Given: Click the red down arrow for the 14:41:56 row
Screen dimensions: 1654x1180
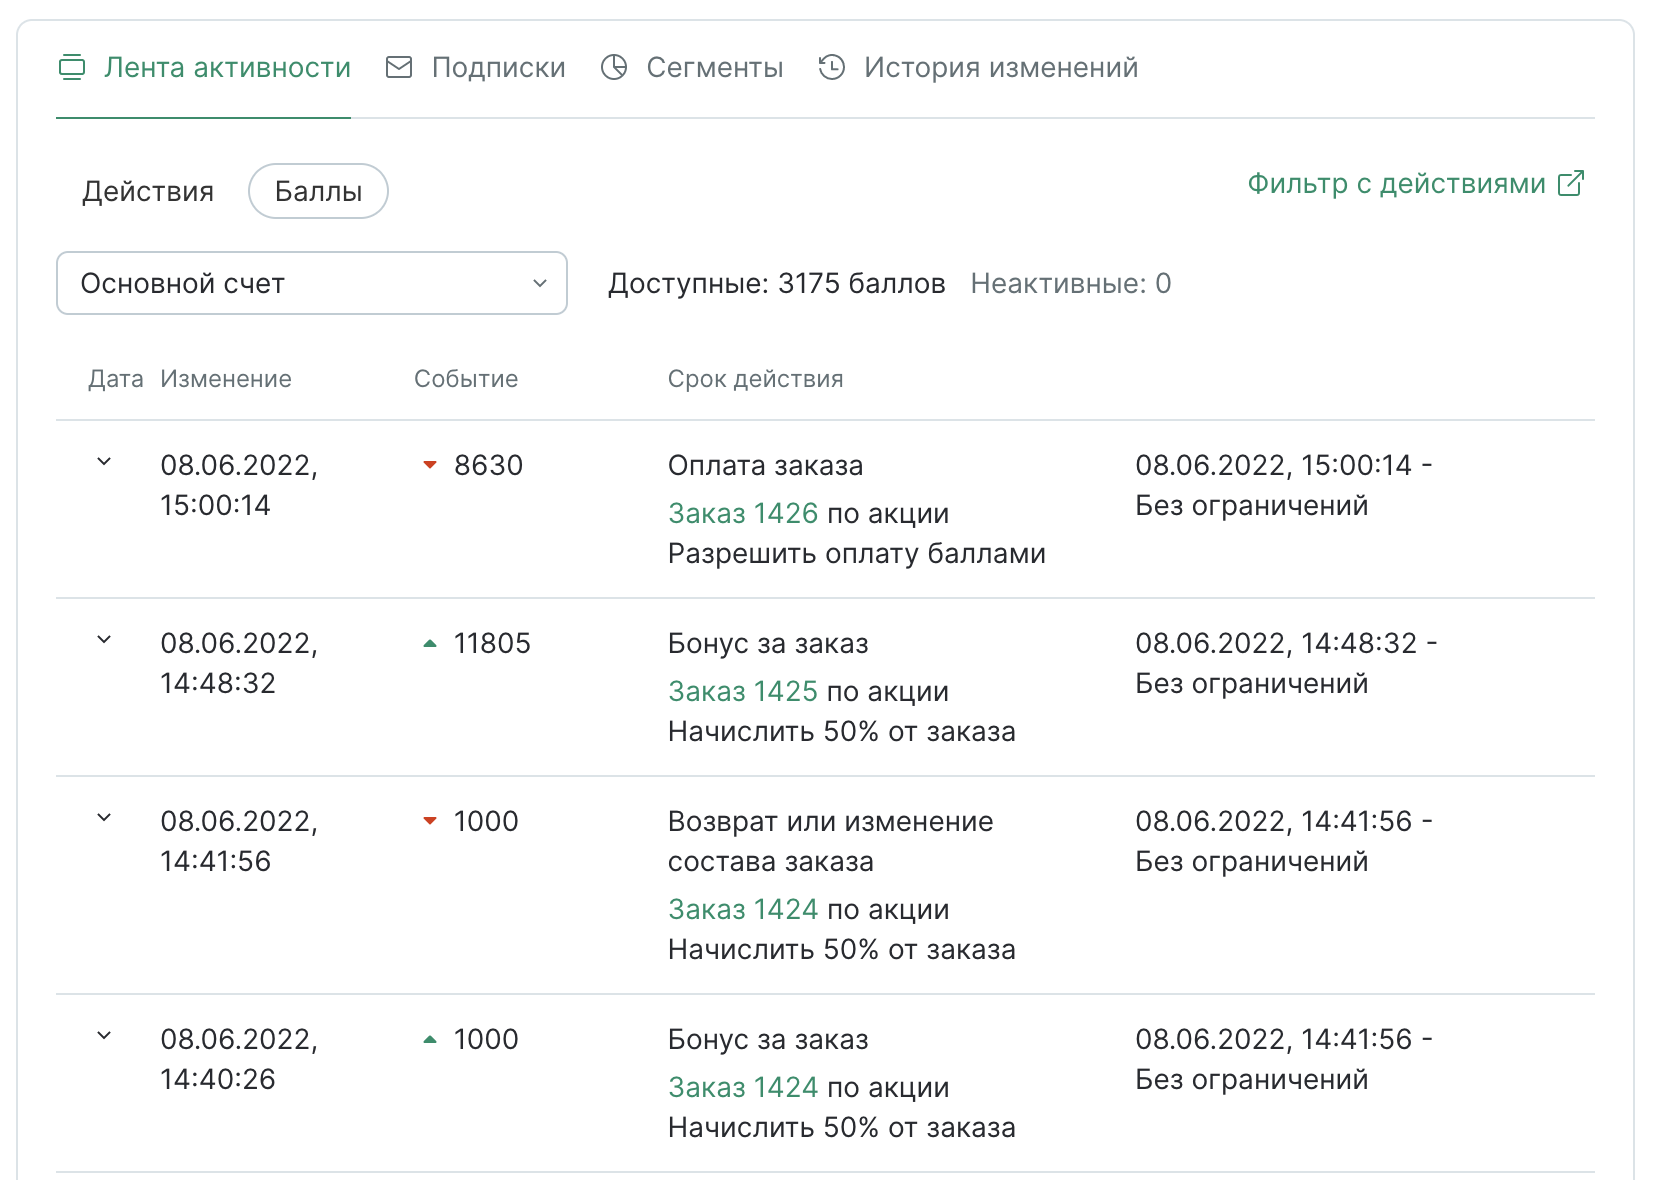Looking at the screenshot, I should [x=430, y=821].
